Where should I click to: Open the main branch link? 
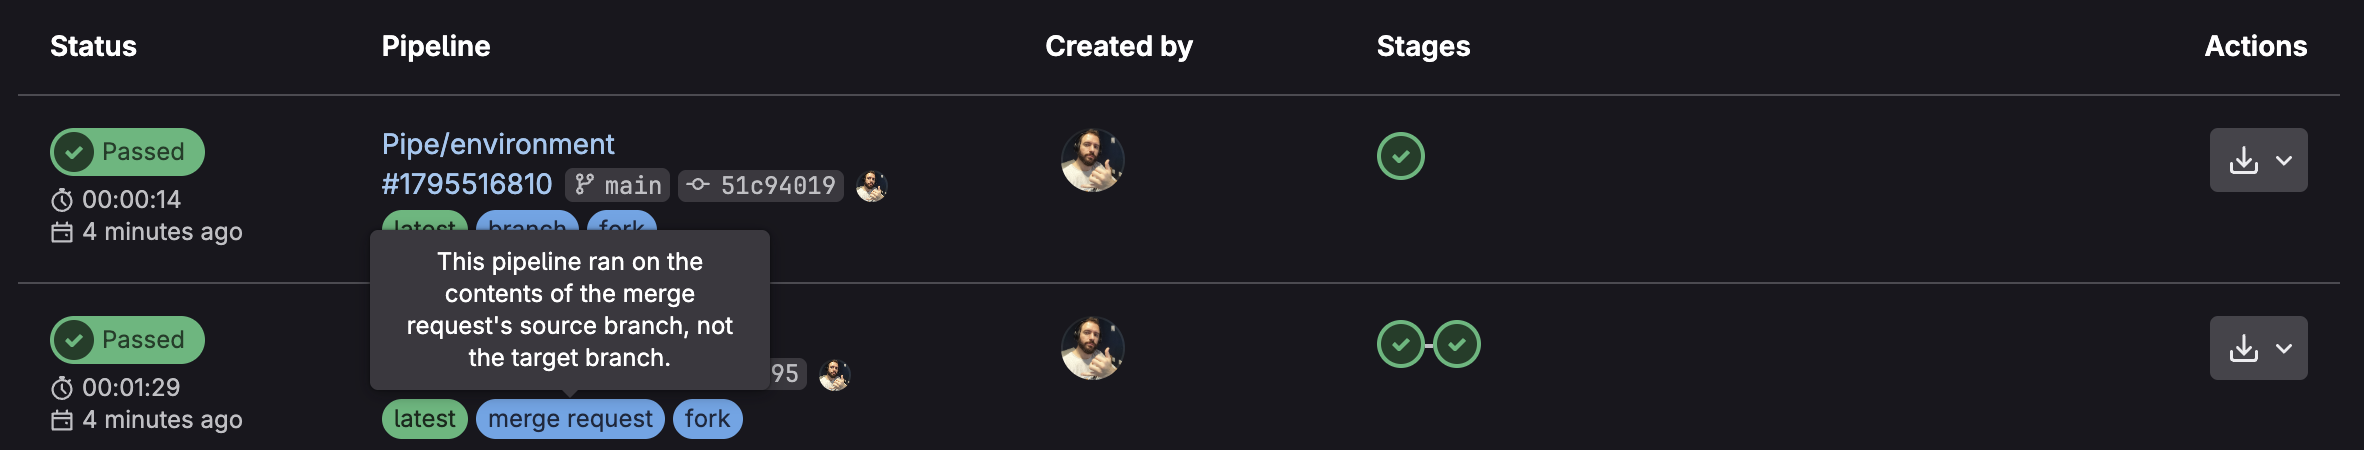pyautogui.click(x=633, y=186)
